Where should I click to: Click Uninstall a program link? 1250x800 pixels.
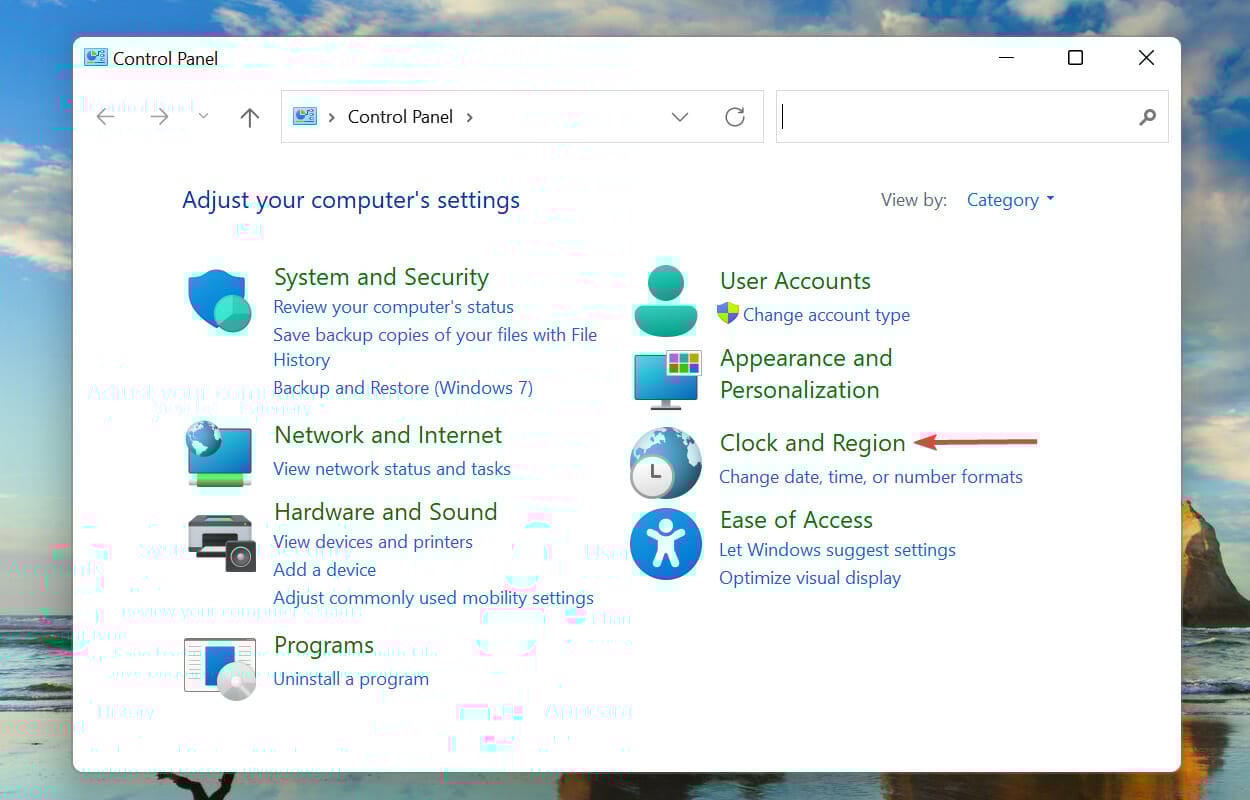pos(351,678)
